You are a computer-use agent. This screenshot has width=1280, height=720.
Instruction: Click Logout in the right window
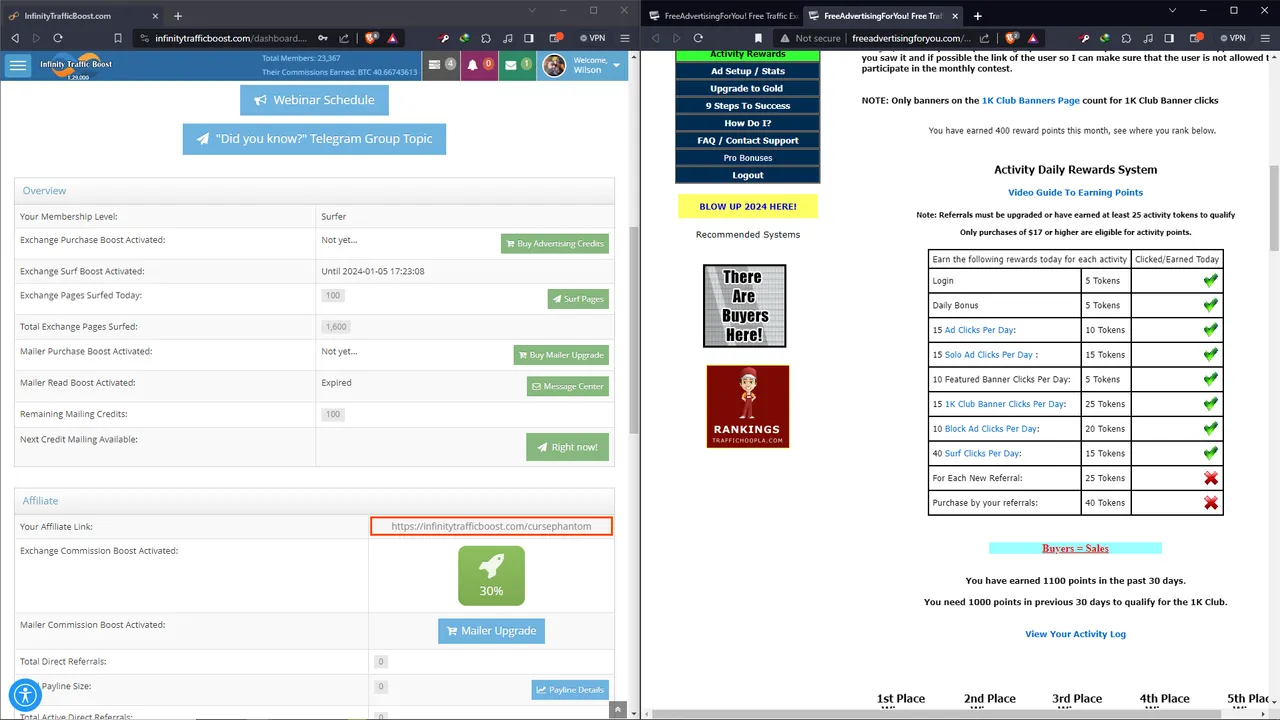pyautogui.click(x=747, y=175)
